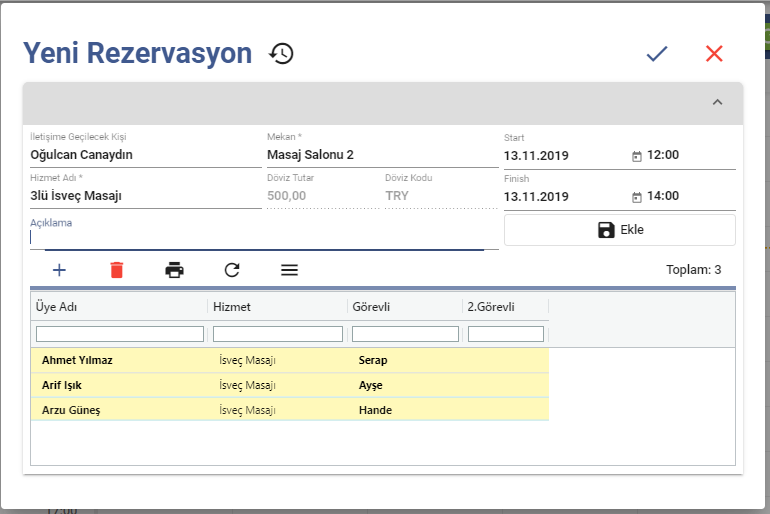This screenshot has width=770, height=514.
Task: Open the Start date calendar picker
Action: point(636,156)
